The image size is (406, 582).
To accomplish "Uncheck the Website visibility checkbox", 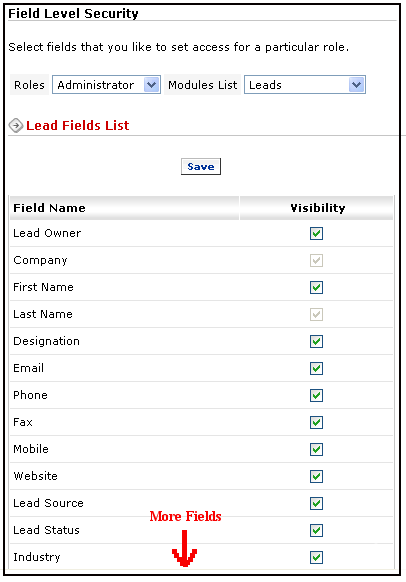I will click(316, 476).
